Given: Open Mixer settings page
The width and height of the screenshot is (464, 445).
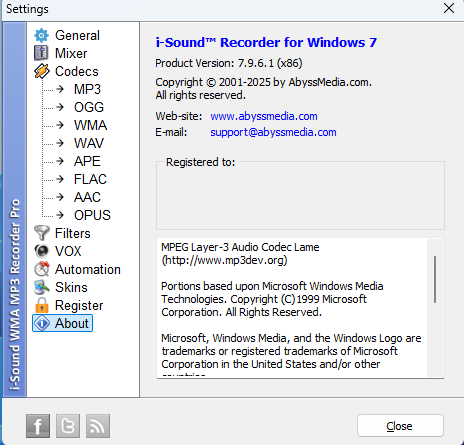Looking at the screenshot, I should click(x=71, y=53).
